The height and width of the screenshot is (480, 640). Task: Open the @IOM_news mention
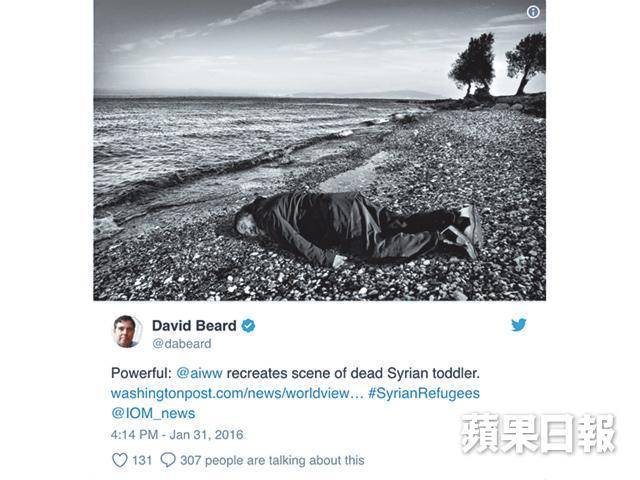pyautogui.click(x=153, y=413)
